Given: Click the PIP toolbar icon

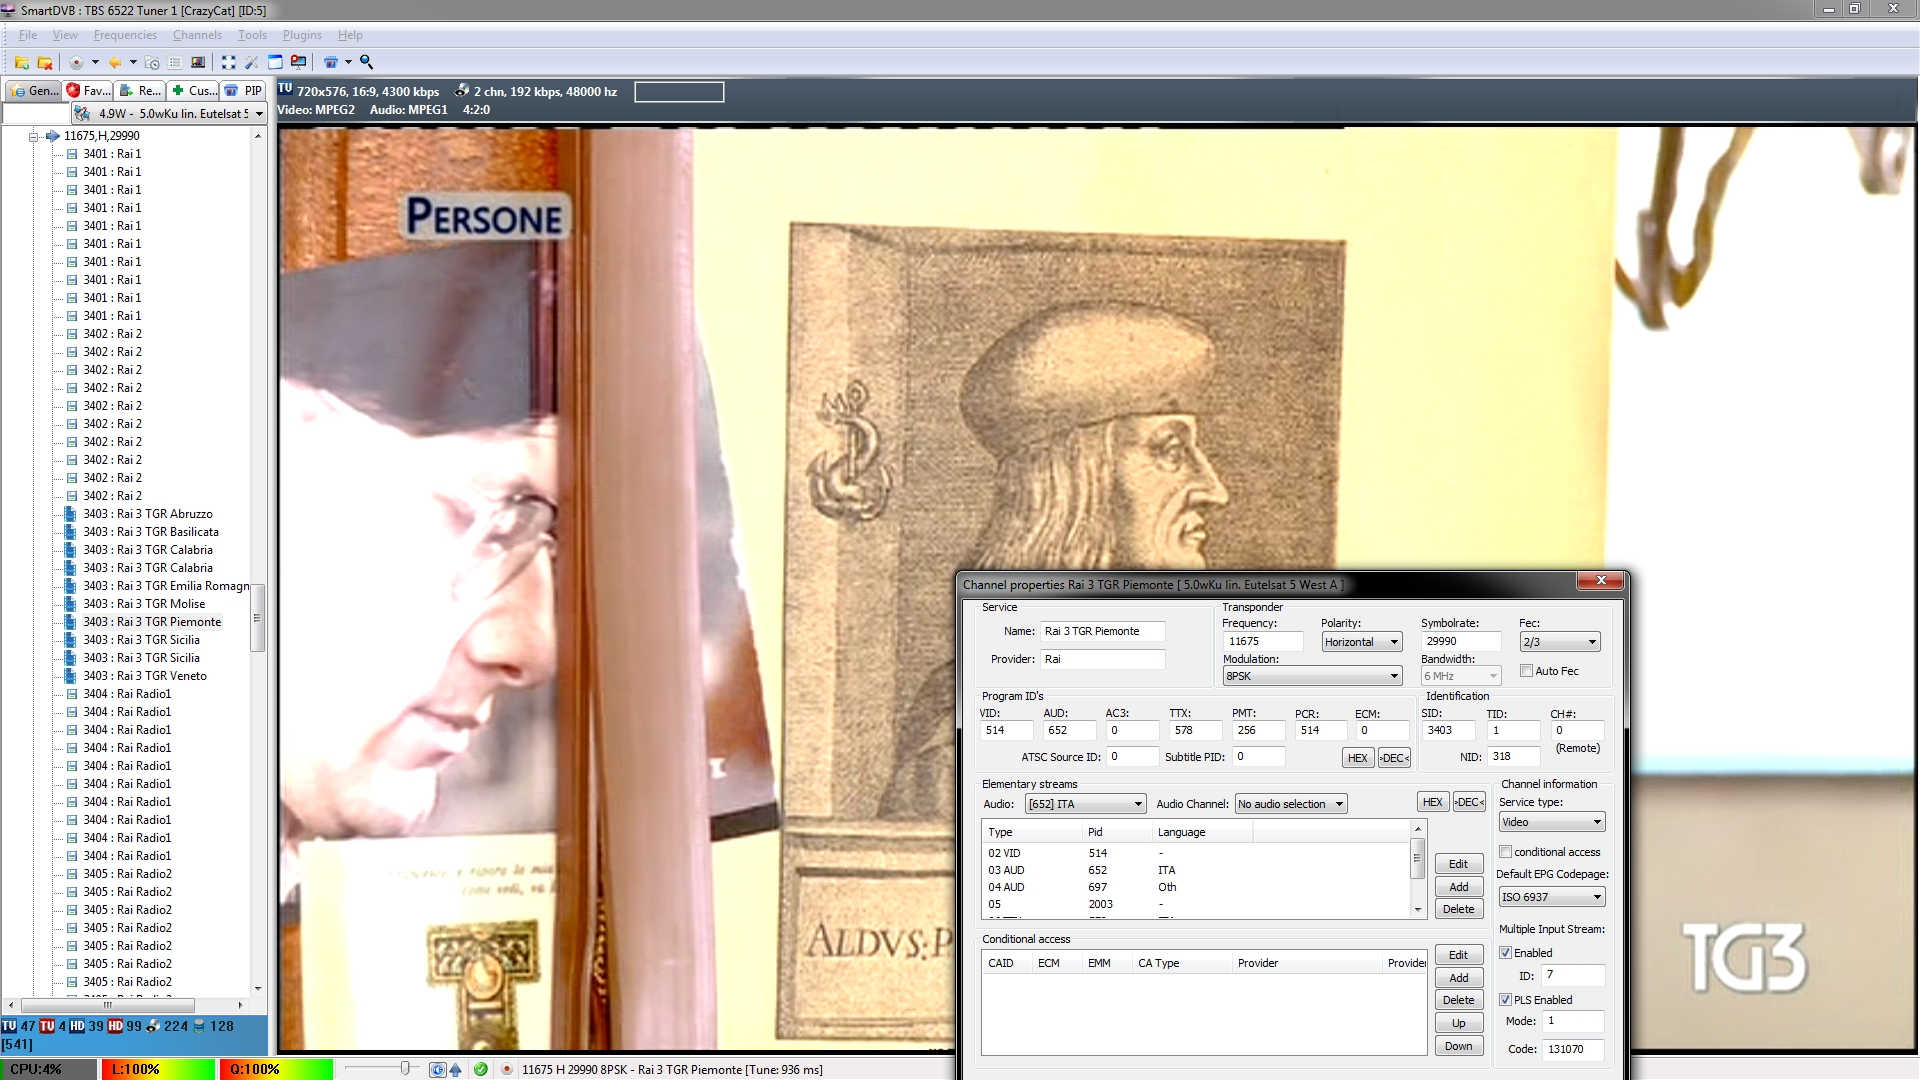Looking at the screenshot, I should coord(331,62).
